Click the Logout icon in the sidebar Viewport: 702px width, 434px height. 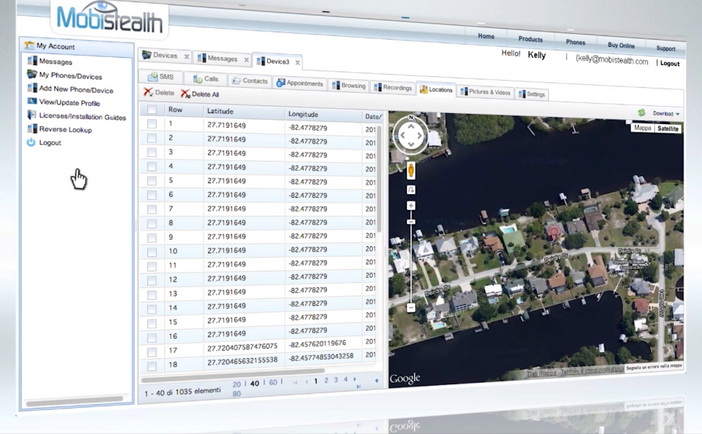point(31,143)
